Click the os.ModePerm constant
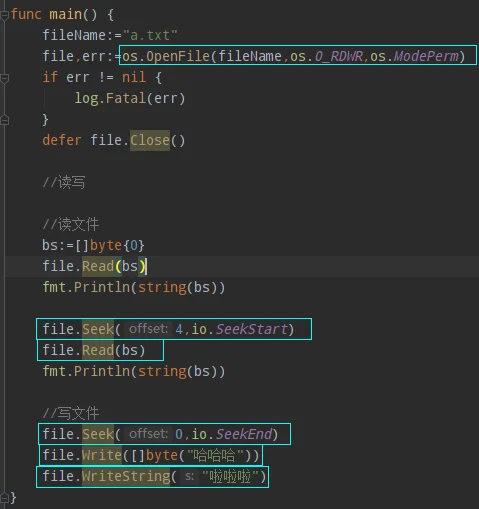This screenshot has width=479, height=509. pos(414,56)
